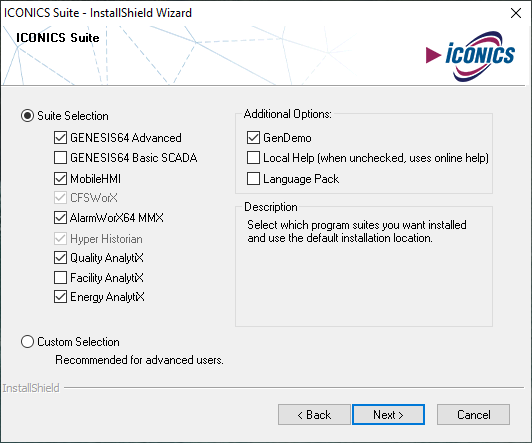This screenshot has width=532, height=443.
Task: Click the ICONICS logo in header
Action: 471,56
